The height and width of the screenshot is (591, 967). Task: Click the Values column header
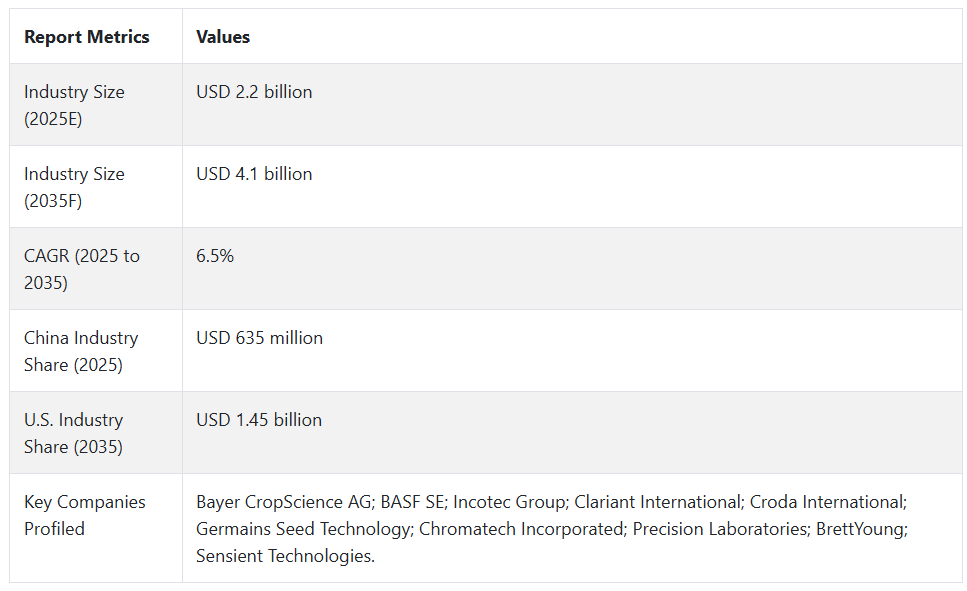[x=223, y=37]
